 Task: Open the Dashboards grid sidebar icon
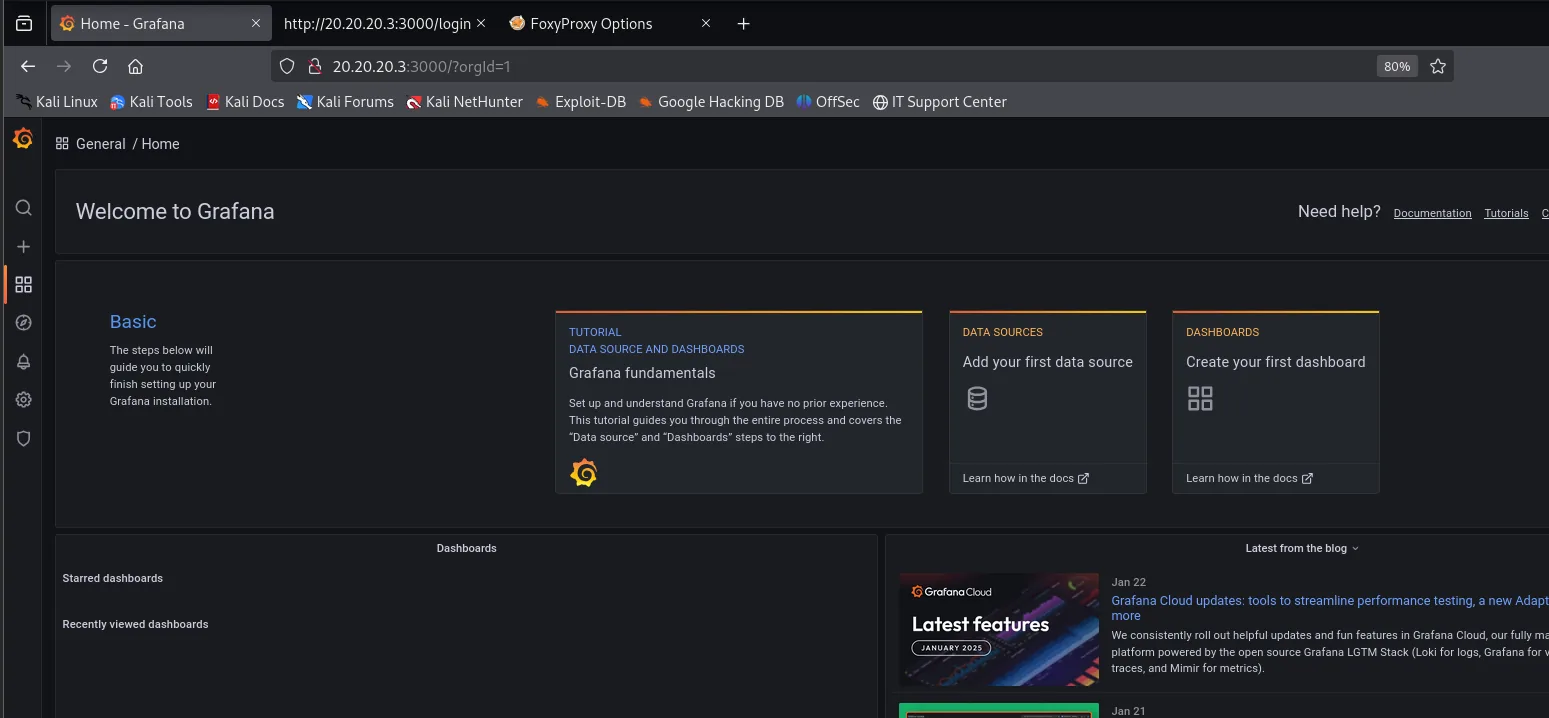click(23, 285)
